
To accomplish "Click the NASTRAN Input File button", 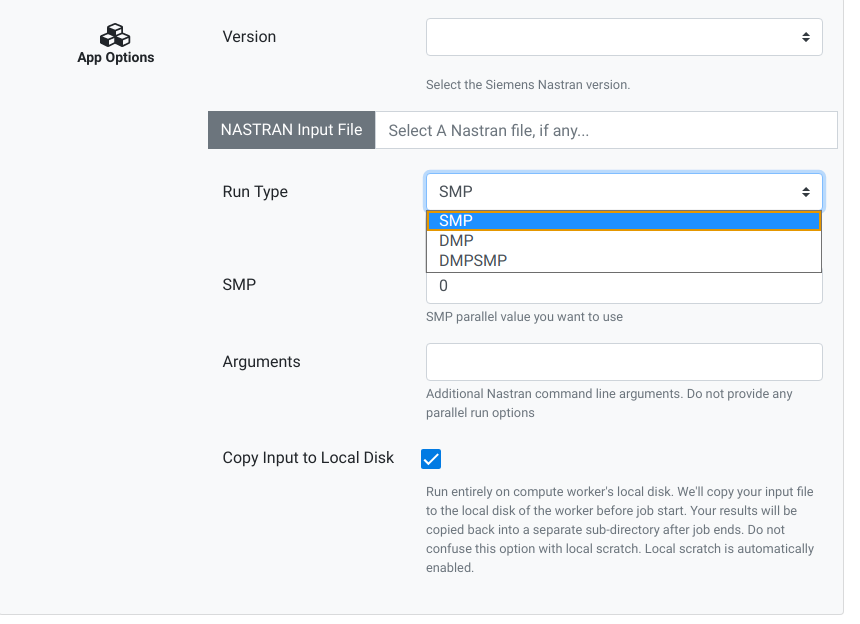I will [291, 130].
